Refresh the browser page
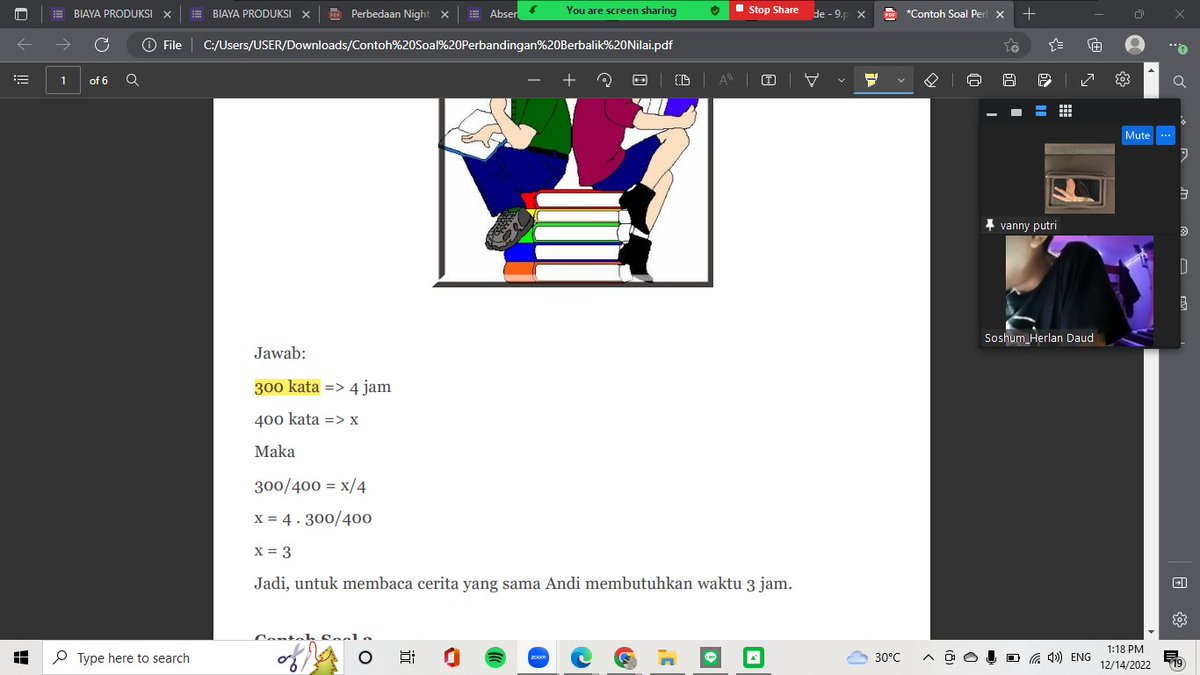This screenshot has width=1200, height=675. pyautogui.click(x=101, y=45)
